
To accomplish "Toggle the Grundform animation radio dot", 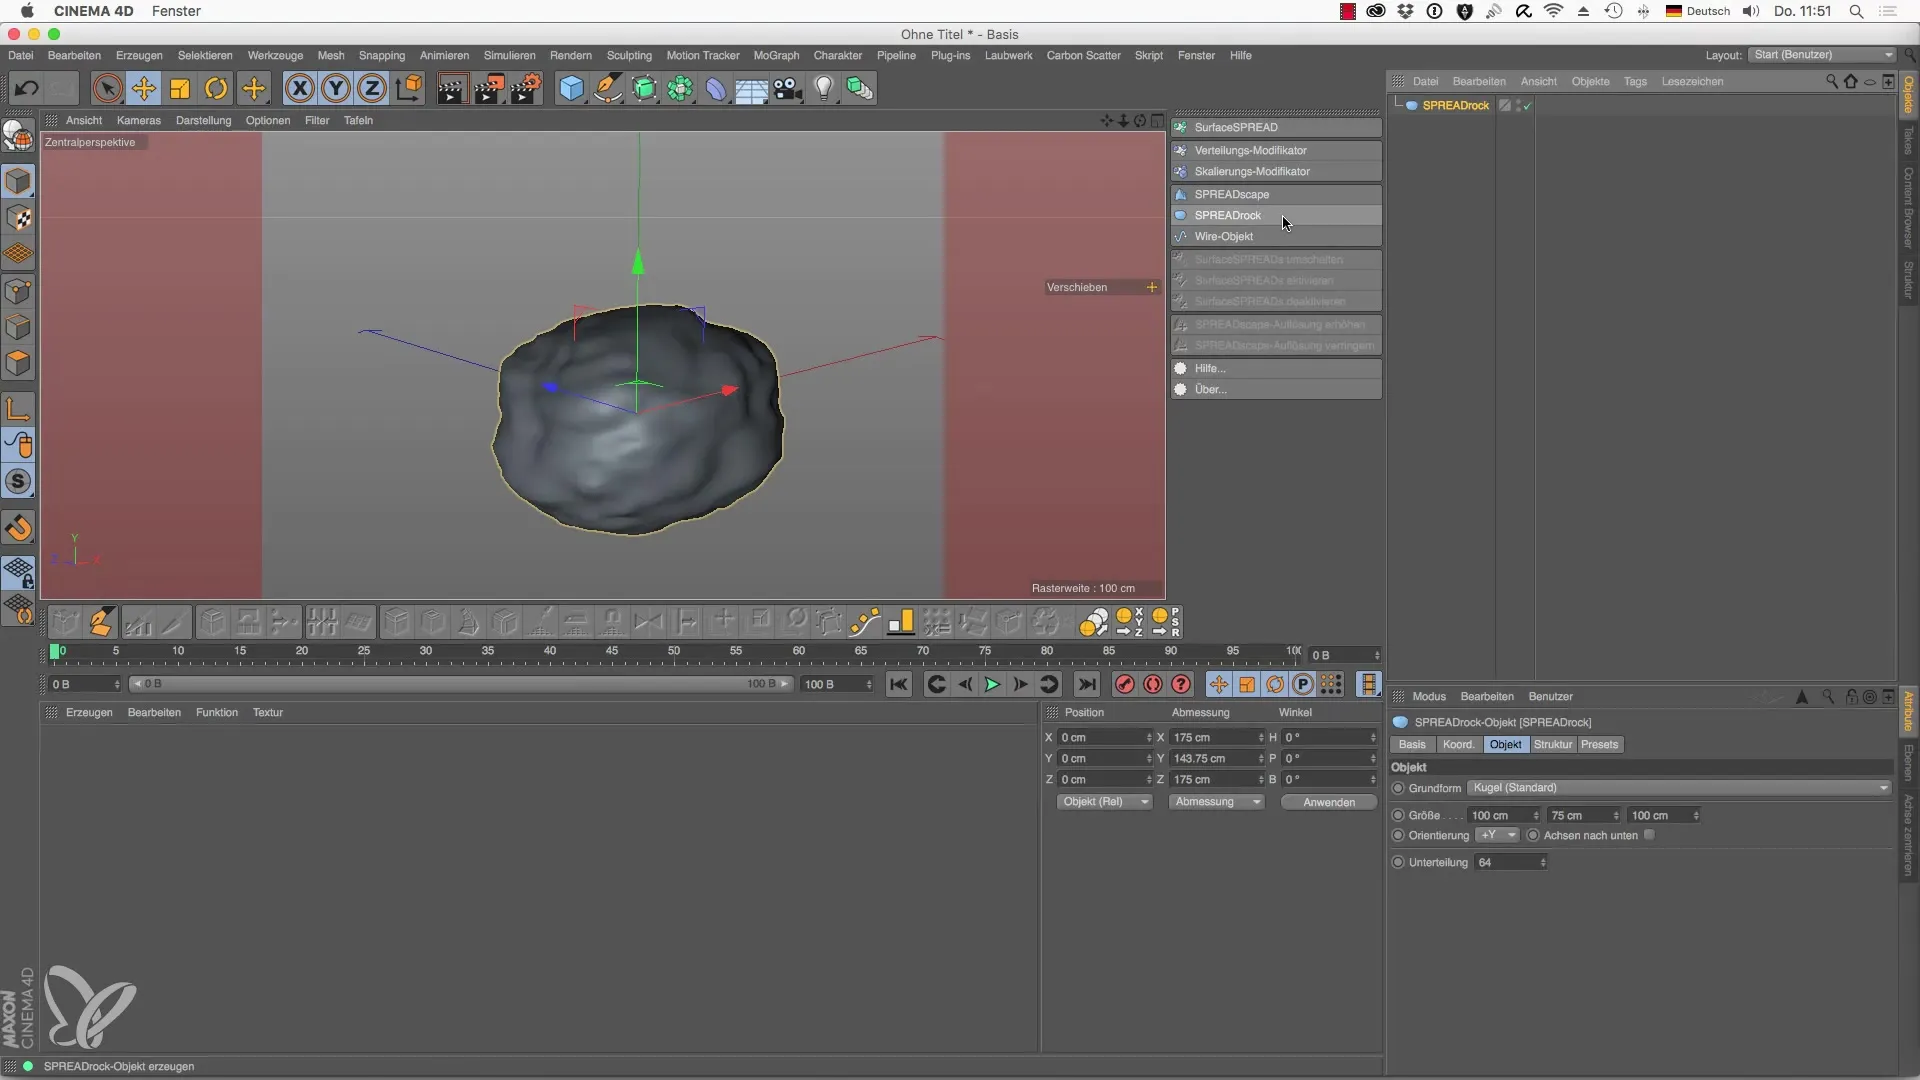I will click(x=1398, y=788).
